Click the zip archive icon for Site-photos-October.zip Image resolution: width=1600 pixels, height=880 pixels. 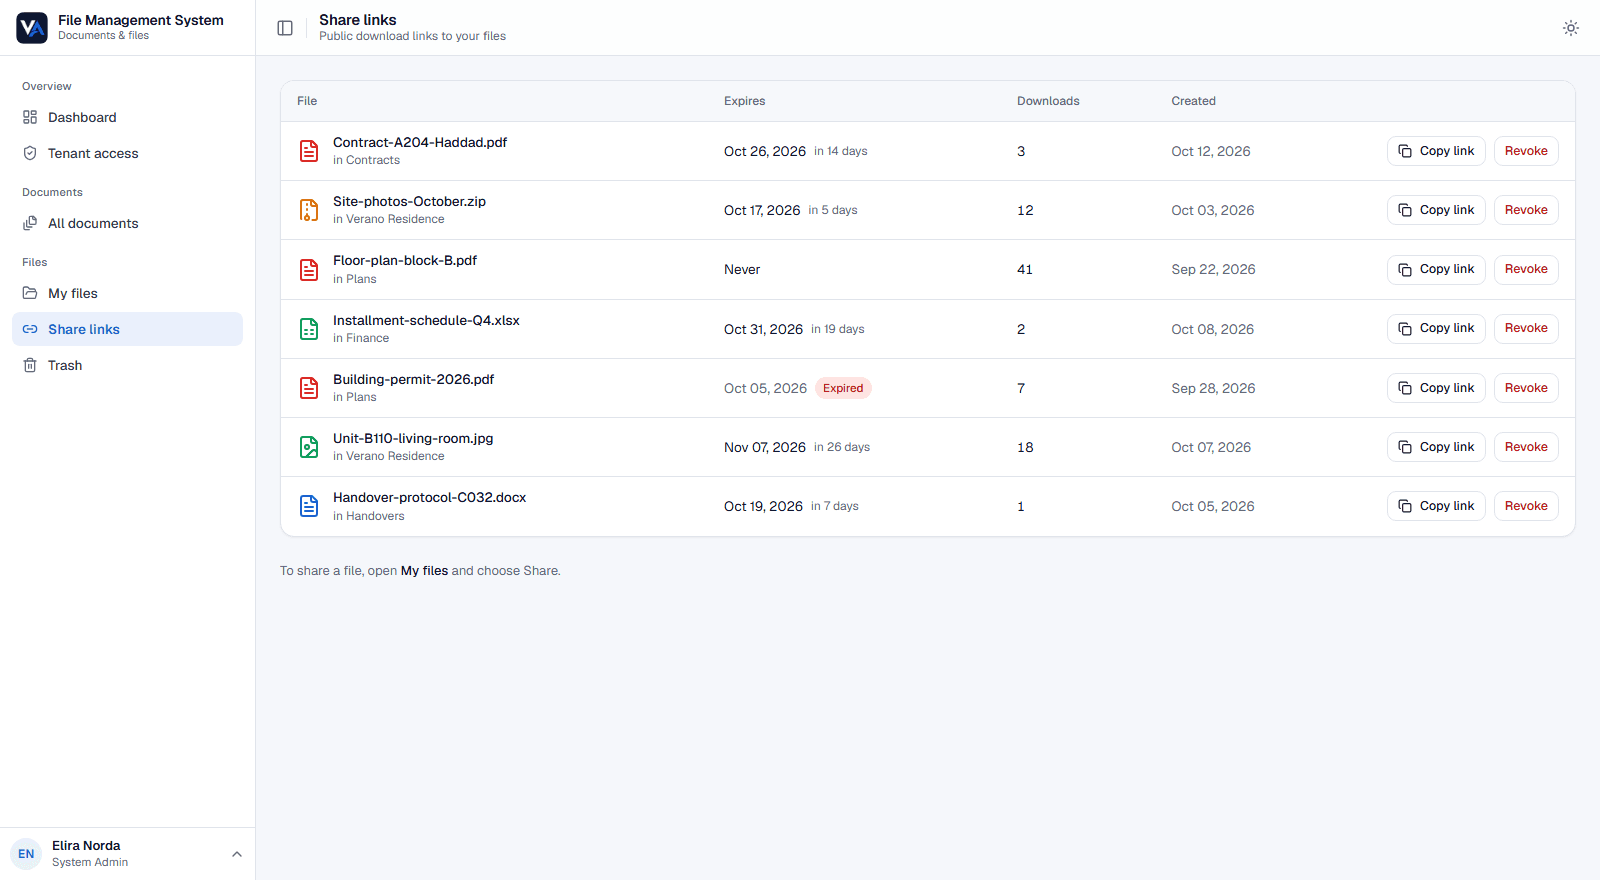tap(309, 210)
